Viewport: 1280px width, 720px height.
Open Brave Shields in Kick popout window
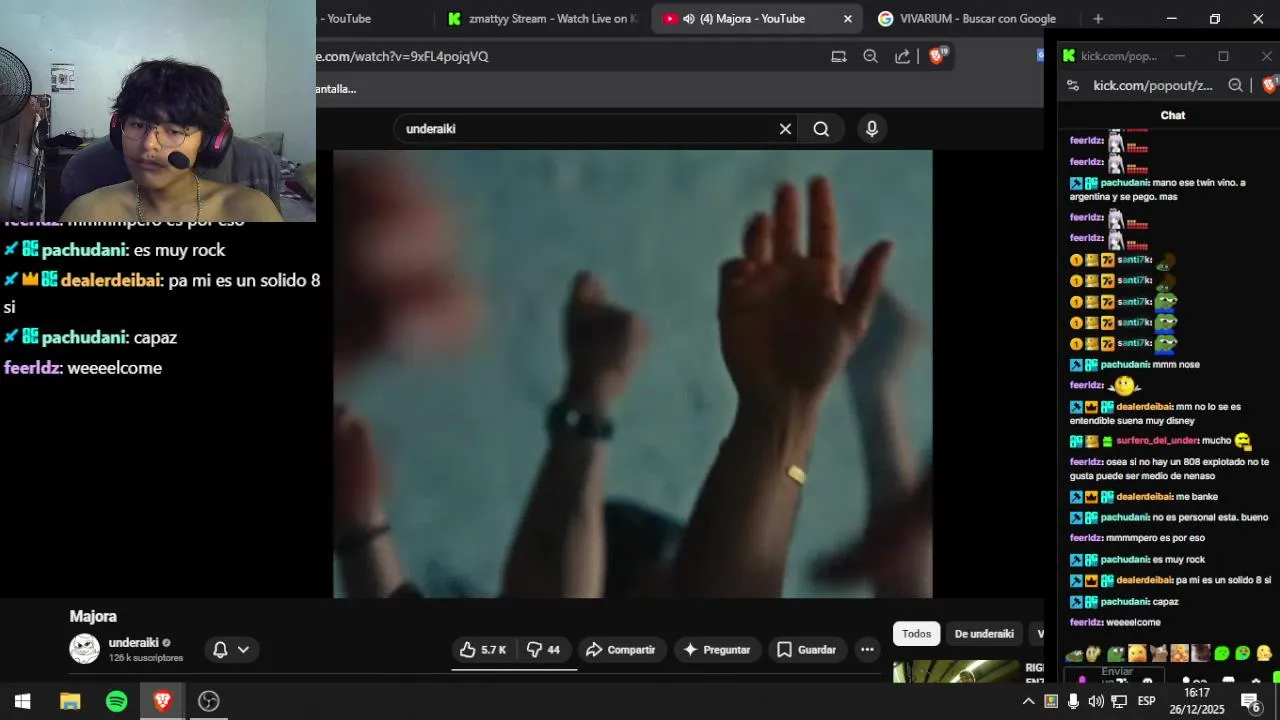click(1270, 86)
